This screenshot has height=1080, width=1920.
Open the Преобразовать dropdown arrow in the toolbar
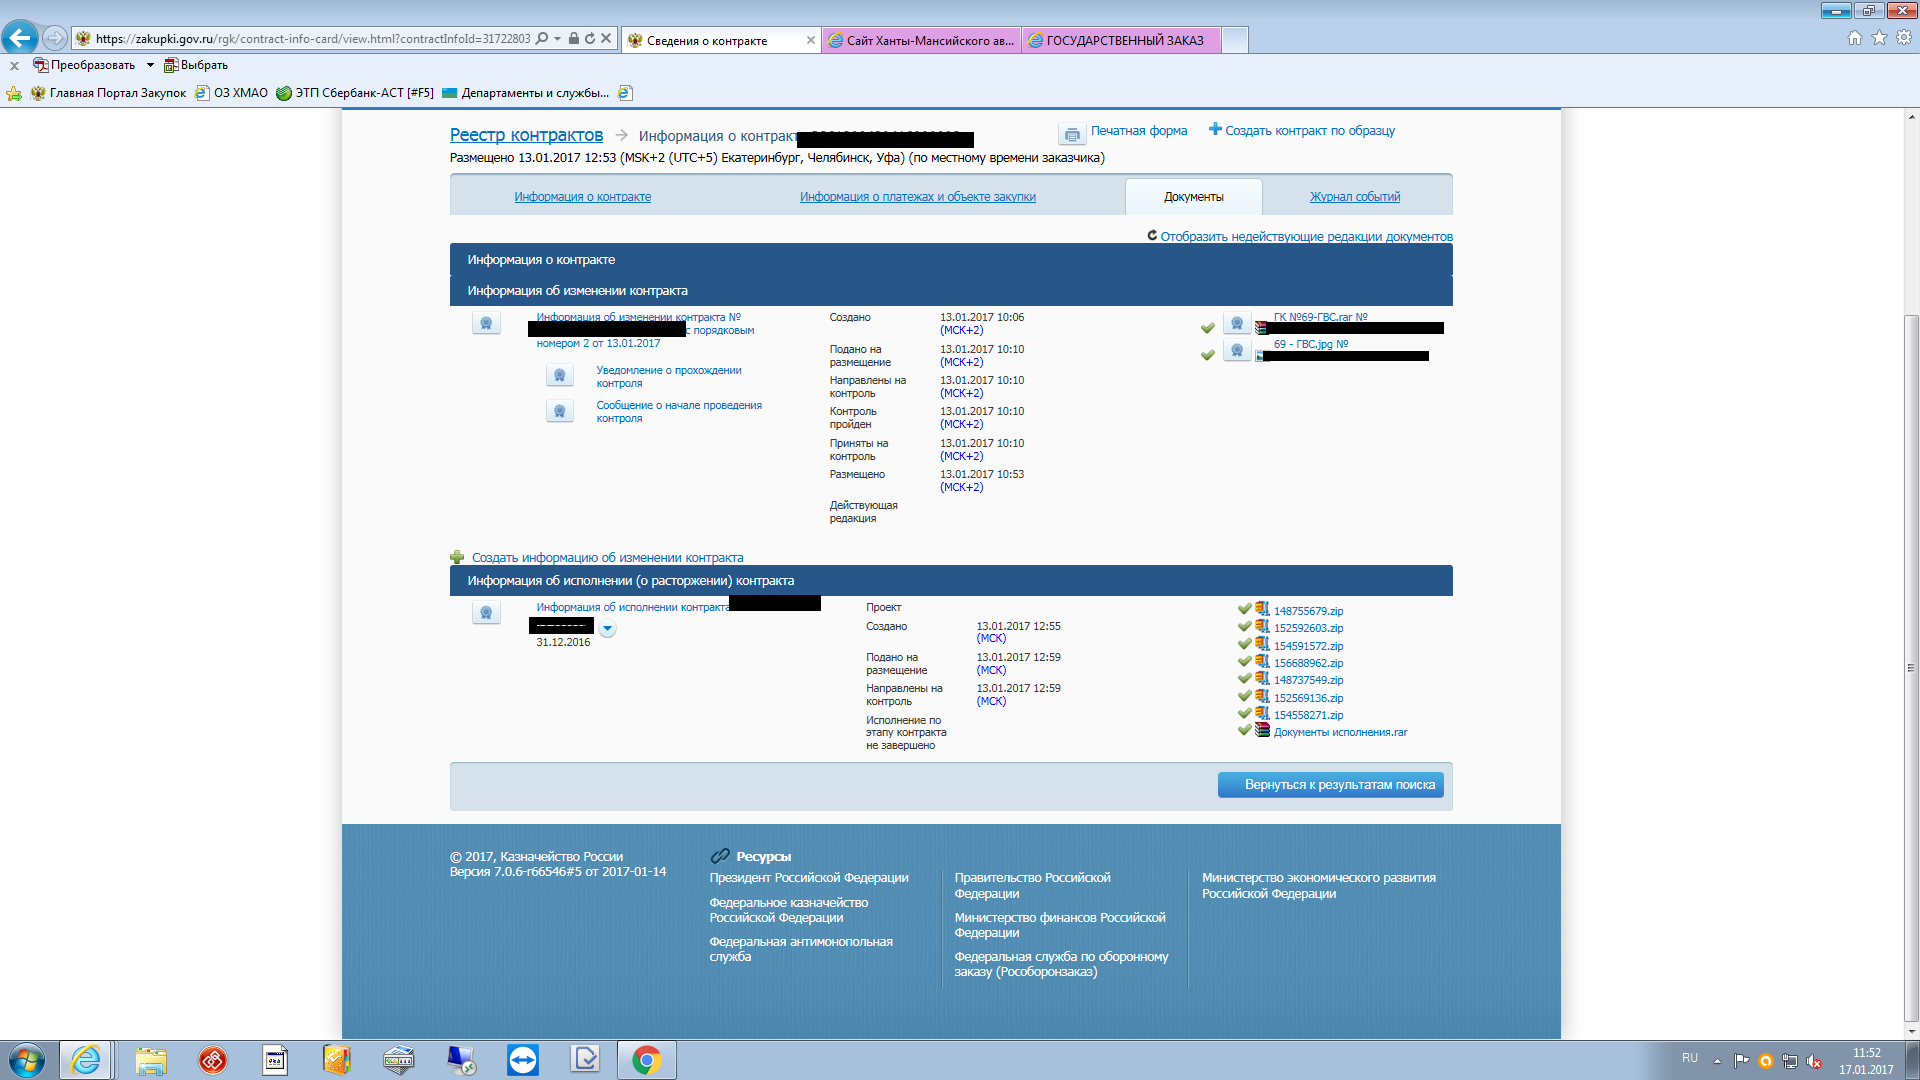[150, 65]
